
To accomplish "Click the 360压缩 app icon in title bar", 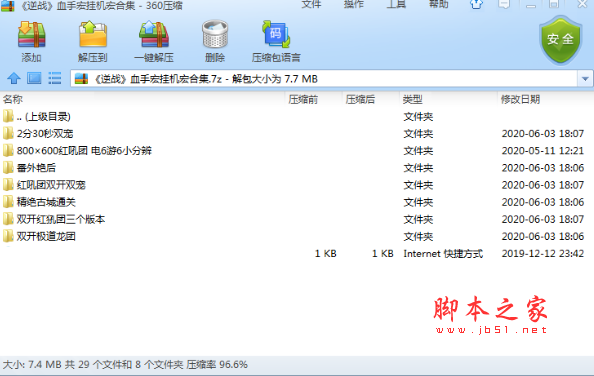I will pyautogui.click(x=8, y=5).
